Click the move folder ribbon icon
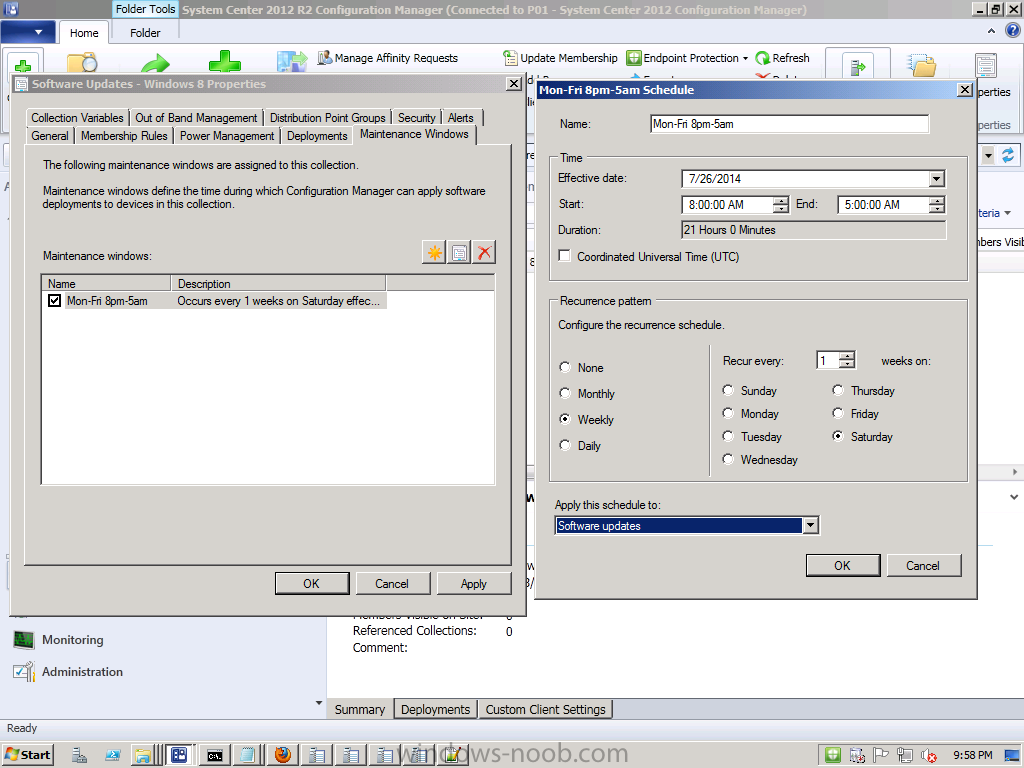The height and width of the screenshot is (768, 1024). [x=921, y=65]
